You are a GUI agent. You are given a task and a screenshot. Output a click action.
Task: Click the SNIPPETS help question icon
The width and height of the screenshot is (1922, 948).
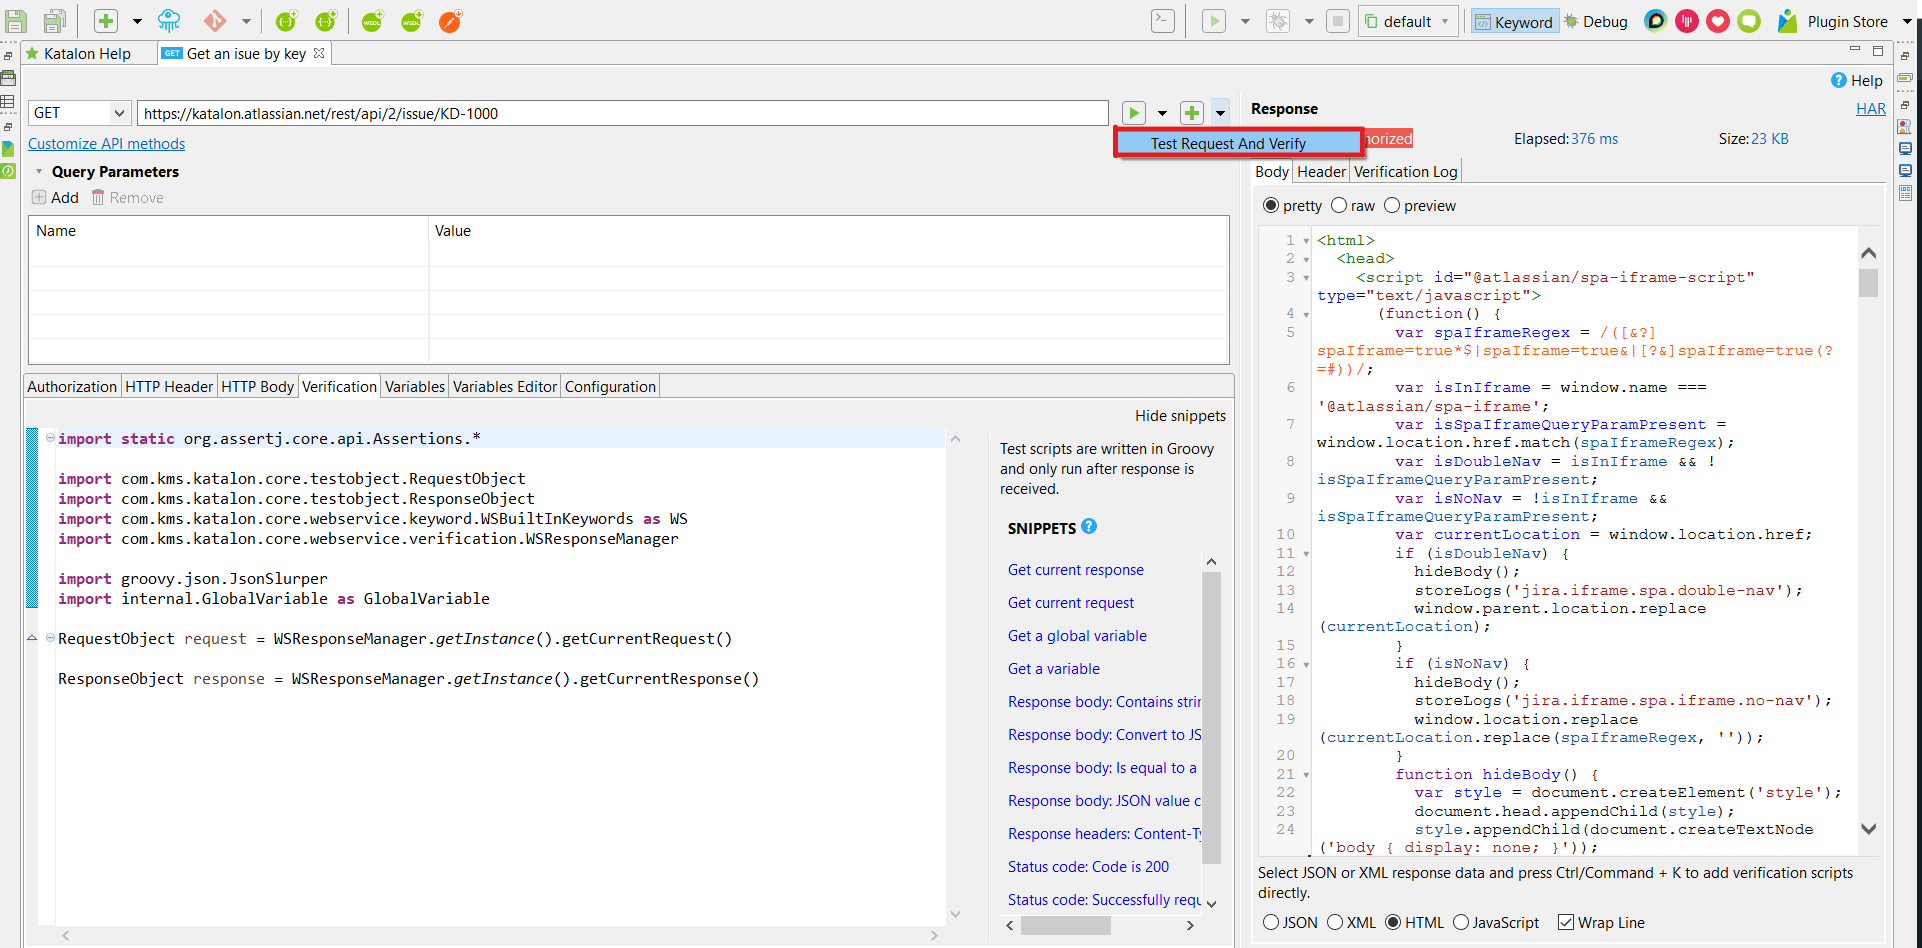pos(1089,526)
